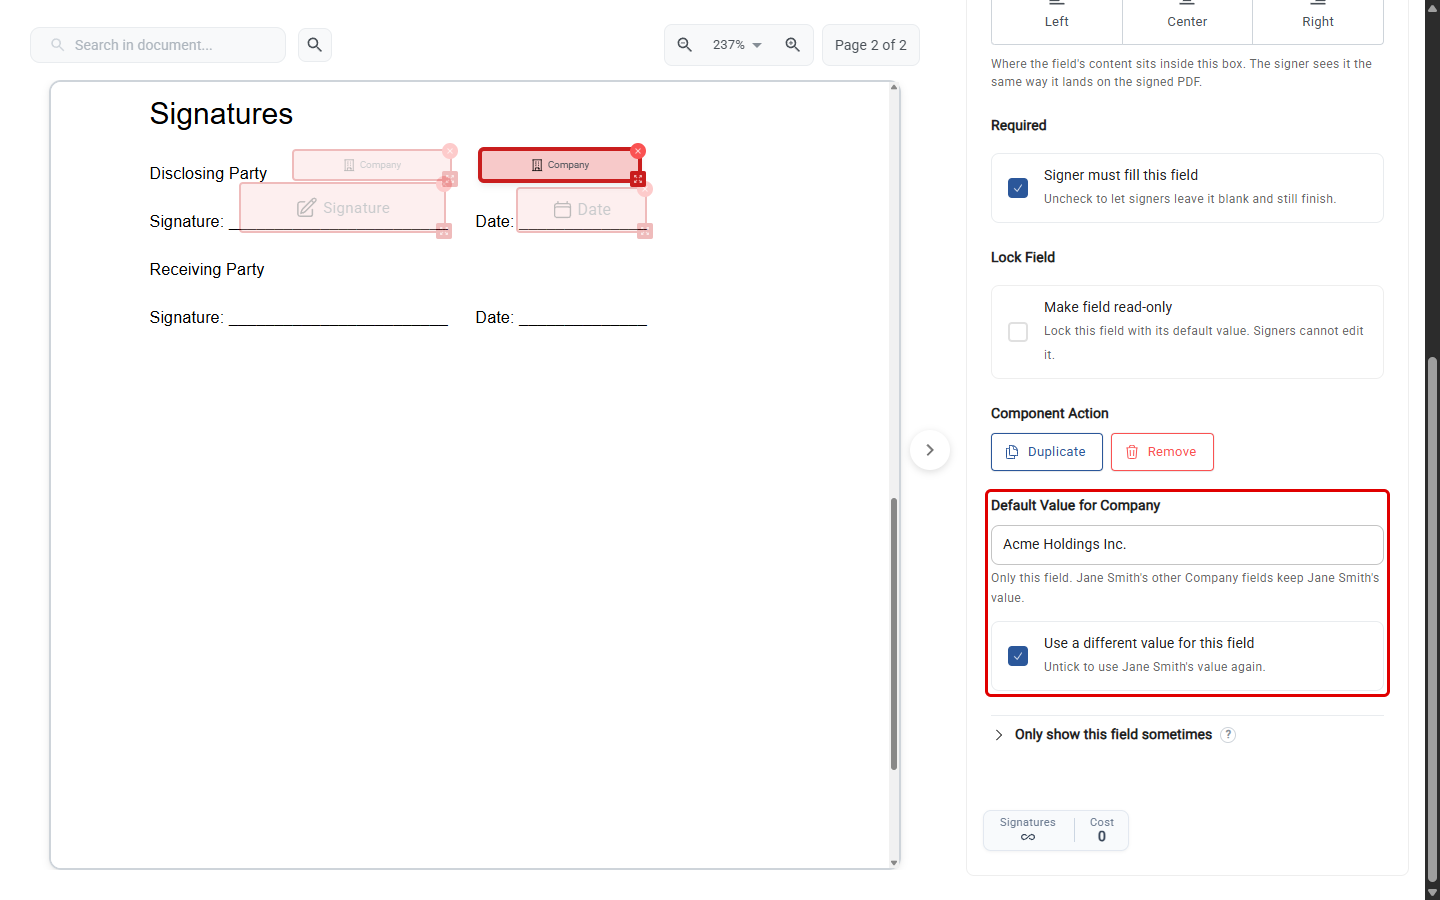Screen dimensions: 1440x900
Task: Open help for conditional field visibility
Action: point(1228,735)
